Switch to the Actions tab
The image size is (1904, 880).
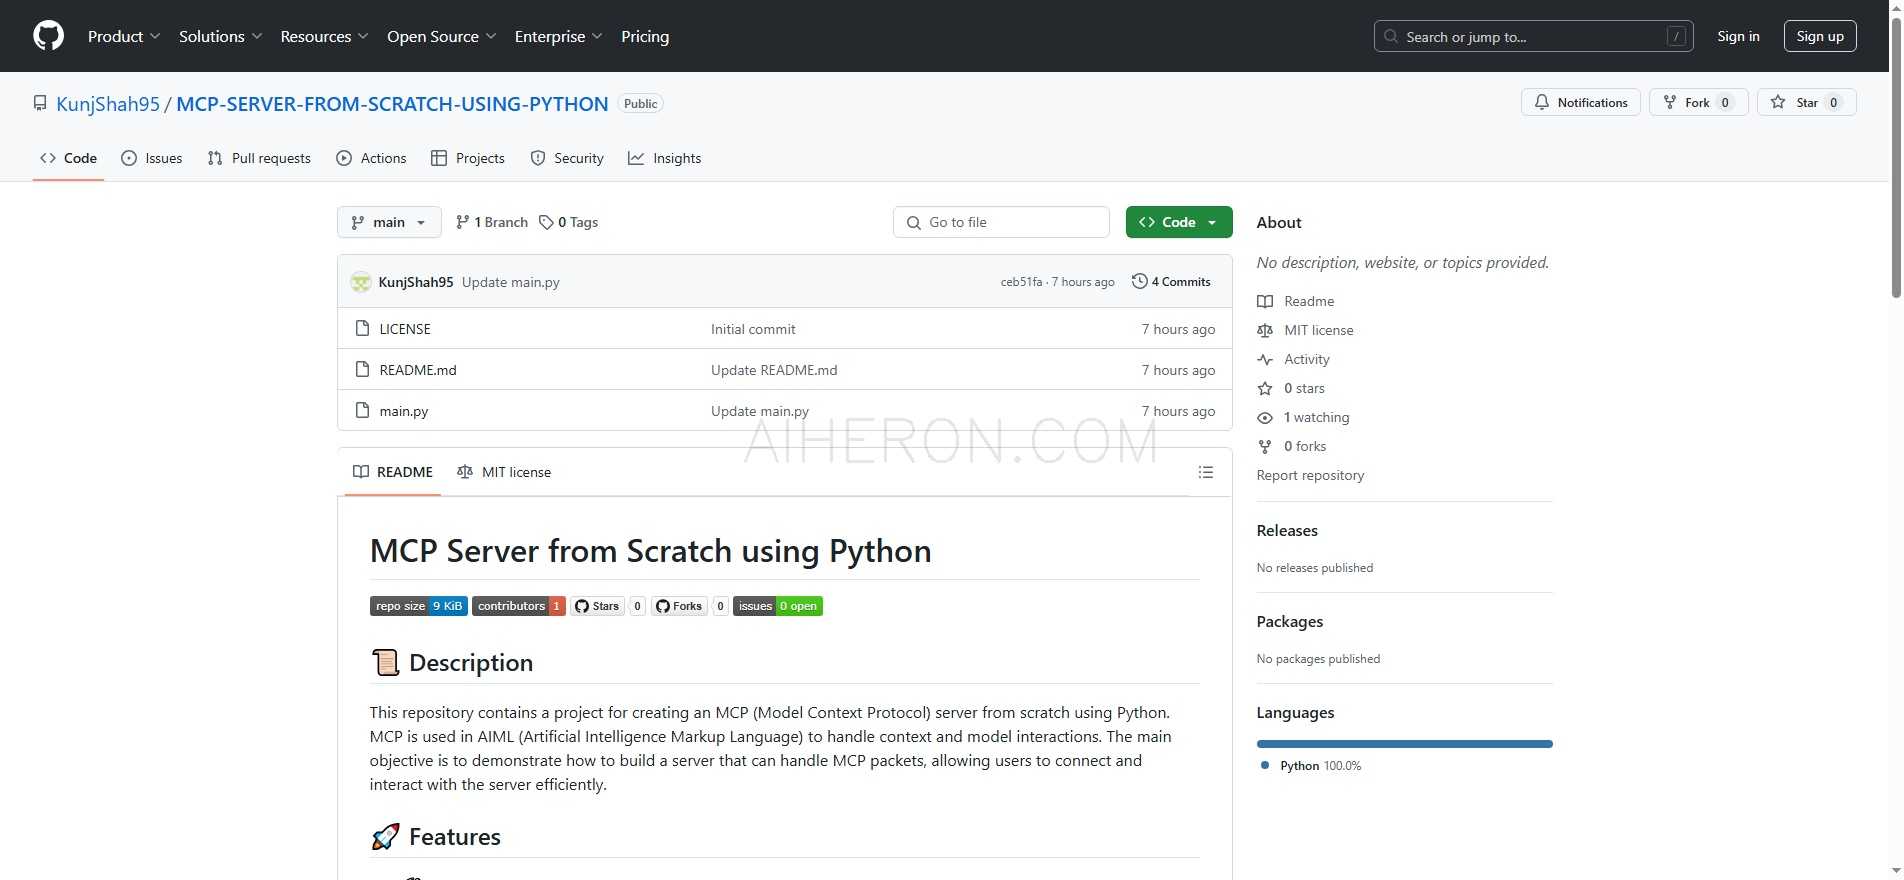tap(371, 158)
